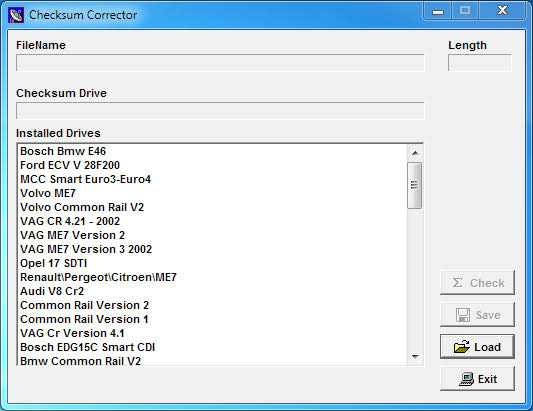Screen dimensions: 533x411
Task: Click the scroll up arrow of drives list
Action: tap(415, 153)
